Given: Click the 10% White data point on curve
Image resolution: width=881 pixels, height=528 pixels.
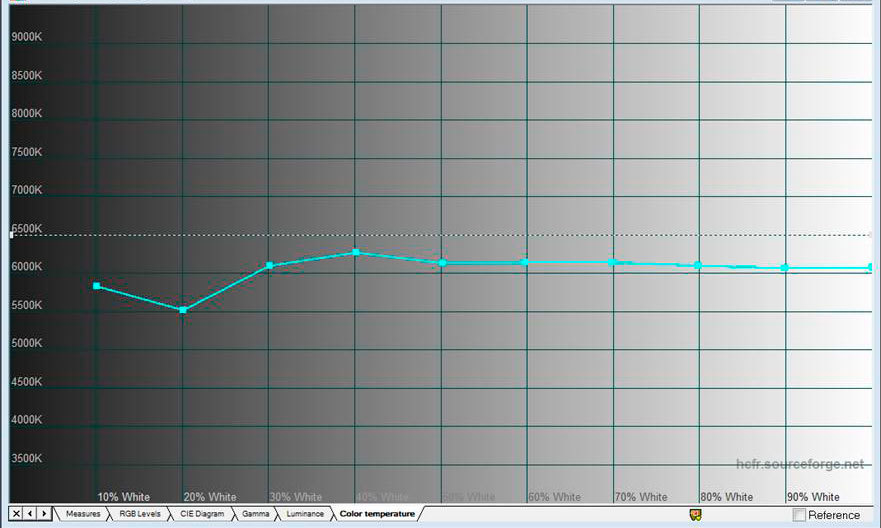Looking at the screenshot, I should [x=97, y=286].
